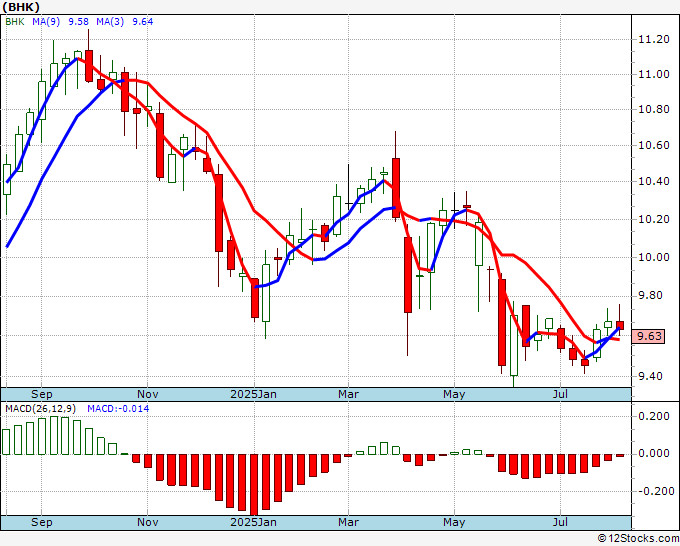Click the MACD:-0.014 value readout
The image size is (680, 546).
point(118,409)
